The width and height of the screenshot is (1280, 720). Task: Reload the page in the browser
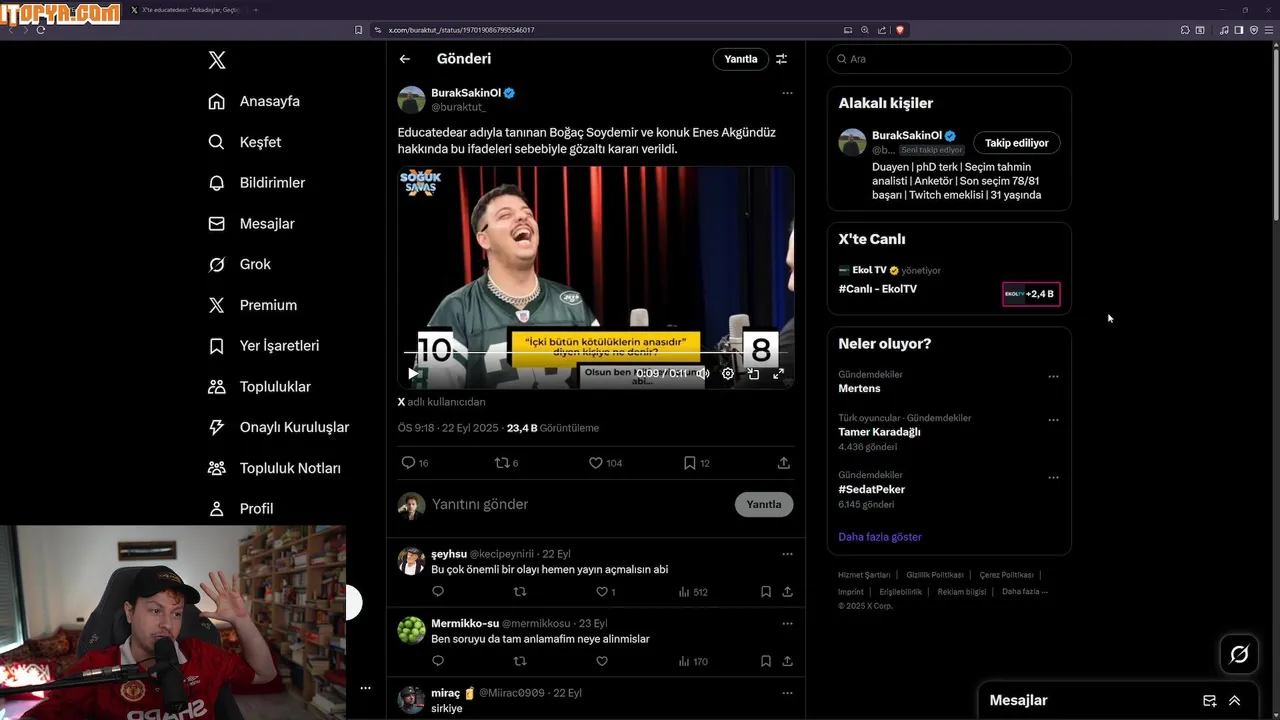41,30
